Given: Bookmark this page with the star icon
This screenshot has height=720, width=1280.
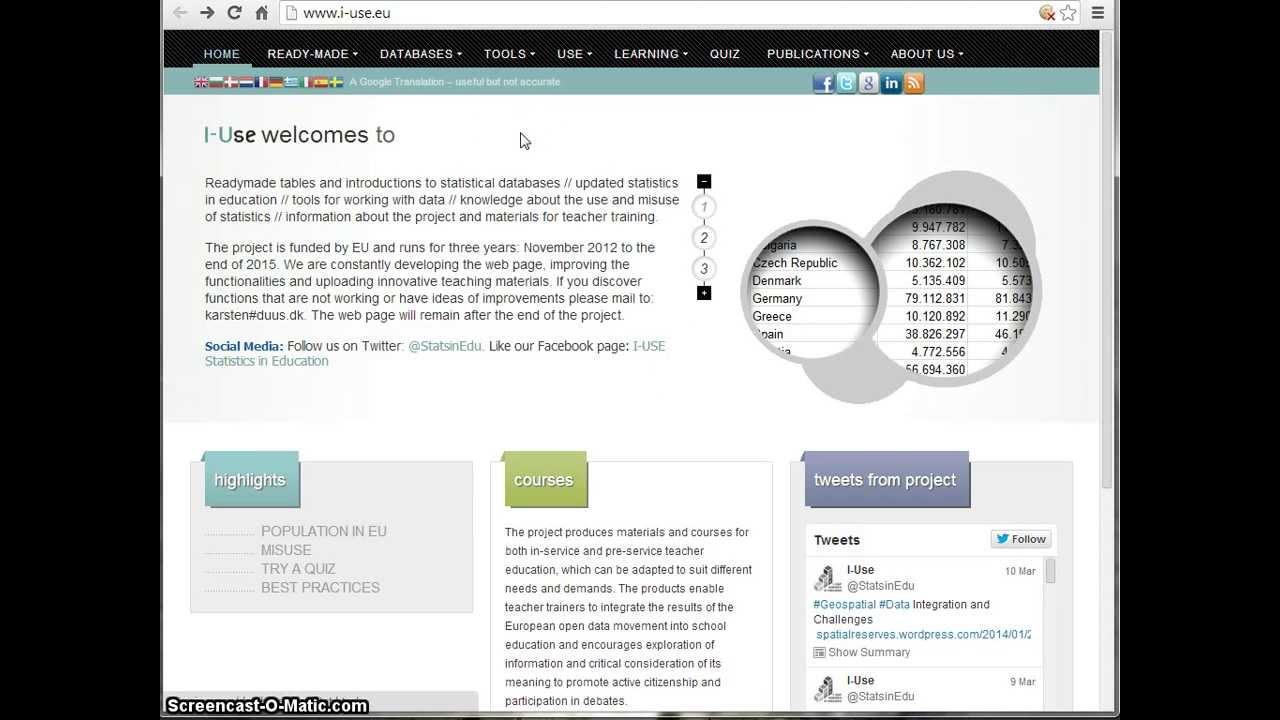Looking at the screenshot, I should tap(1068, 13).
